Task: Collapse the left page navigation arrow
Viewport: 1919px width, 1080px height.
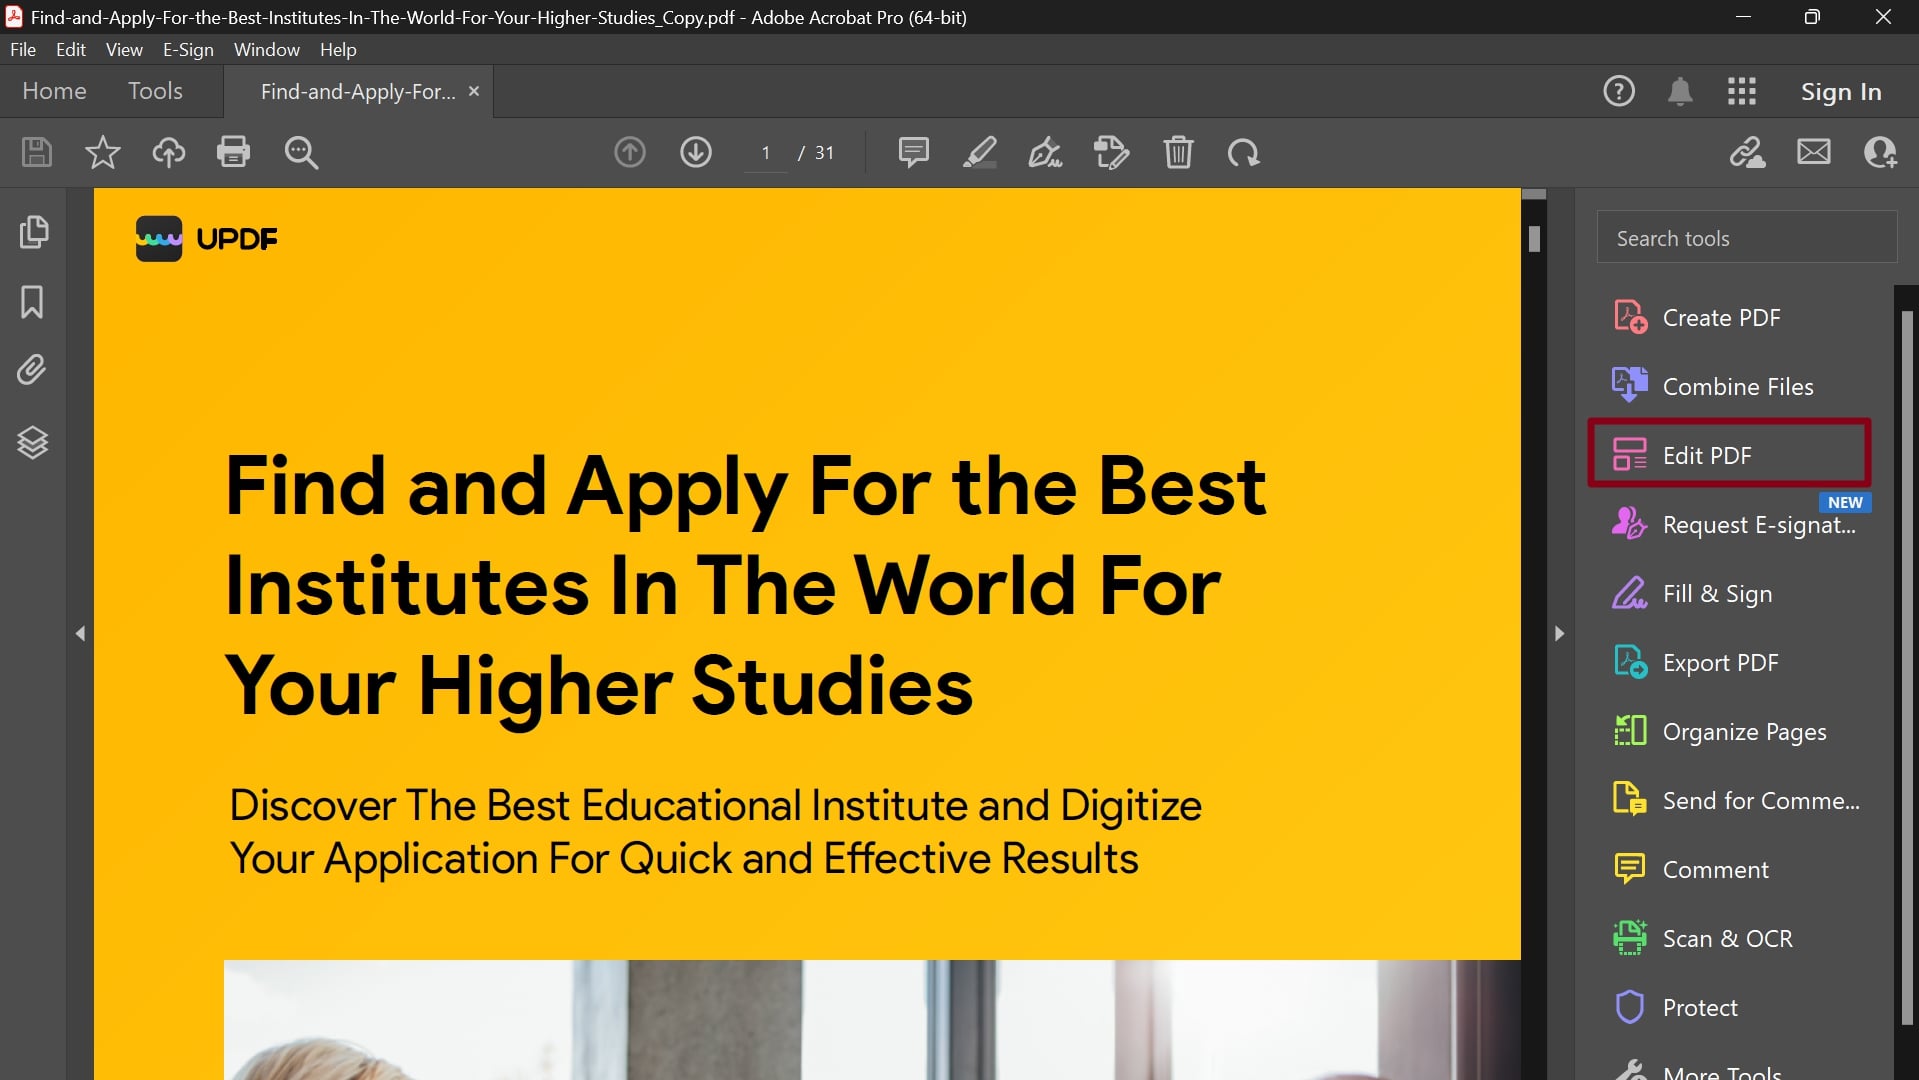Action: click(81, 632)
